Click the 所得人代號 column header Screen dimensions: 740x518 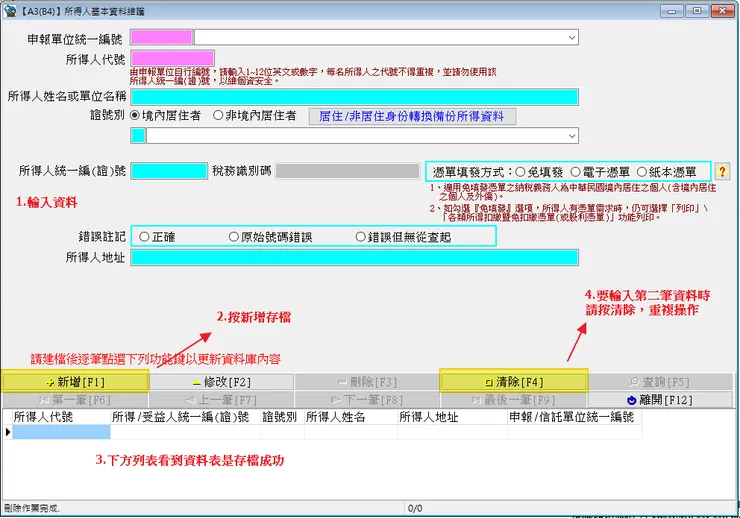coord(61,417)
